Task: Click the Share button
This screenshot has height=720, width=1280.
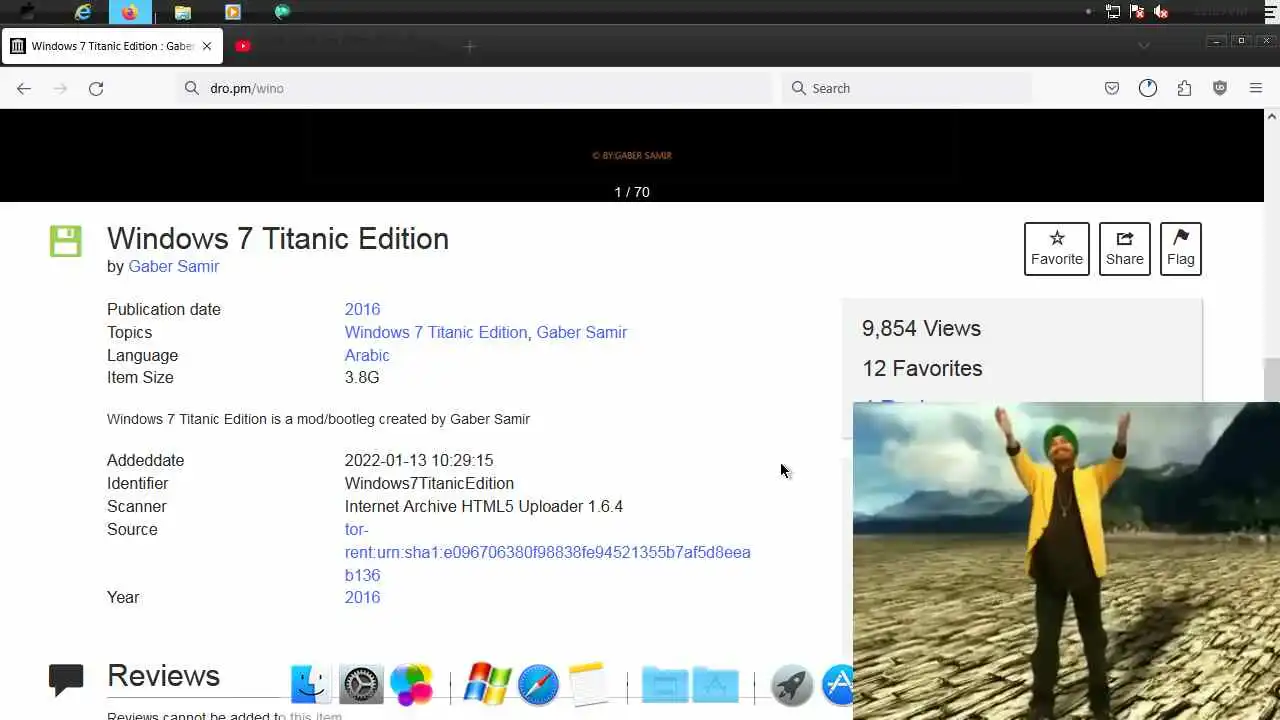Action: coord(1125,248)
